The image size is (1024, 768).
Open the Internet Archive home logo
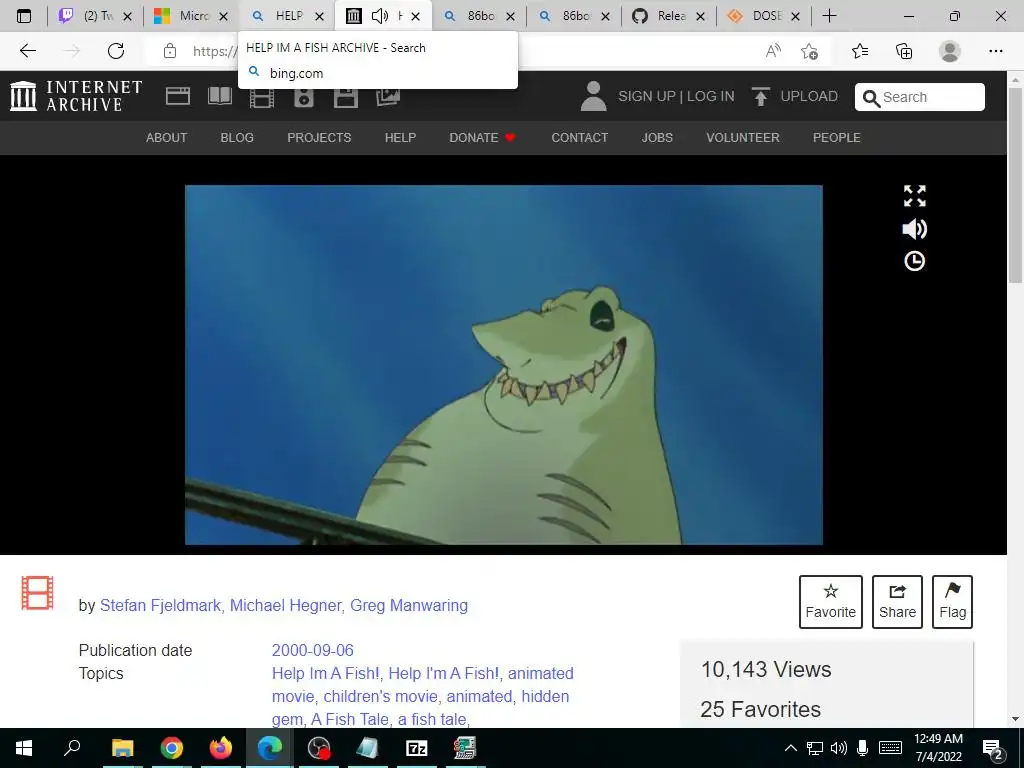pos(76,96)
